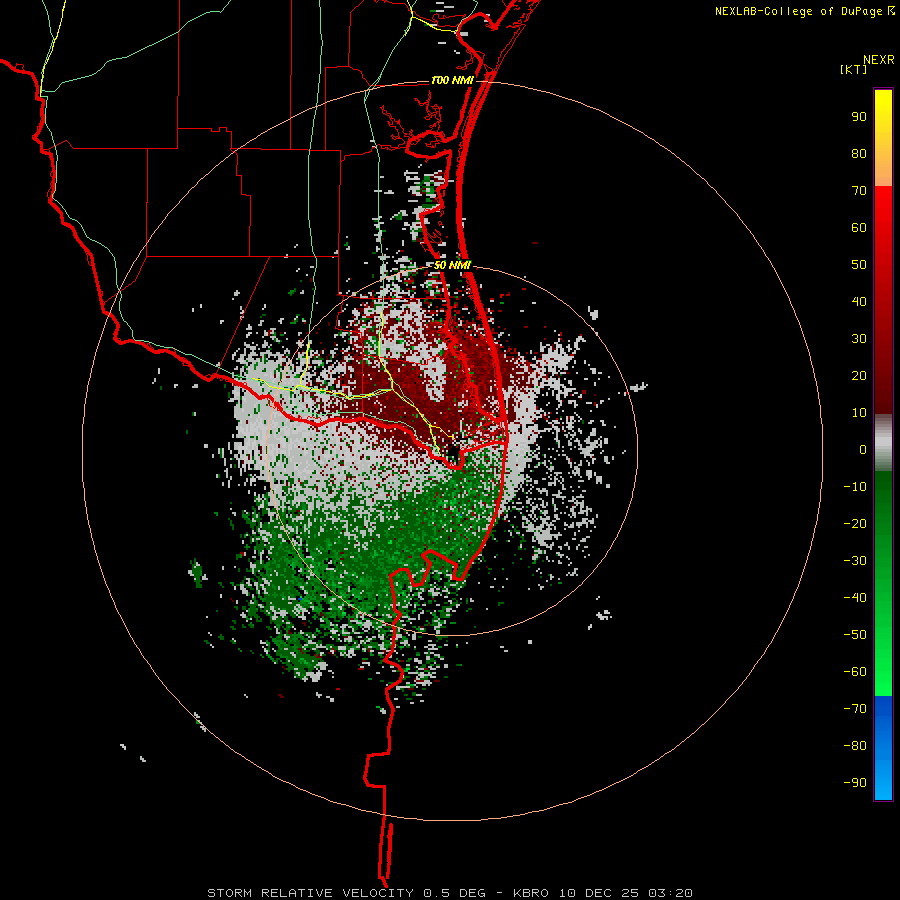900x900 pixels.
Task: Select the -30 scale label
Action: pyautogui.click(x=855, y=561)
